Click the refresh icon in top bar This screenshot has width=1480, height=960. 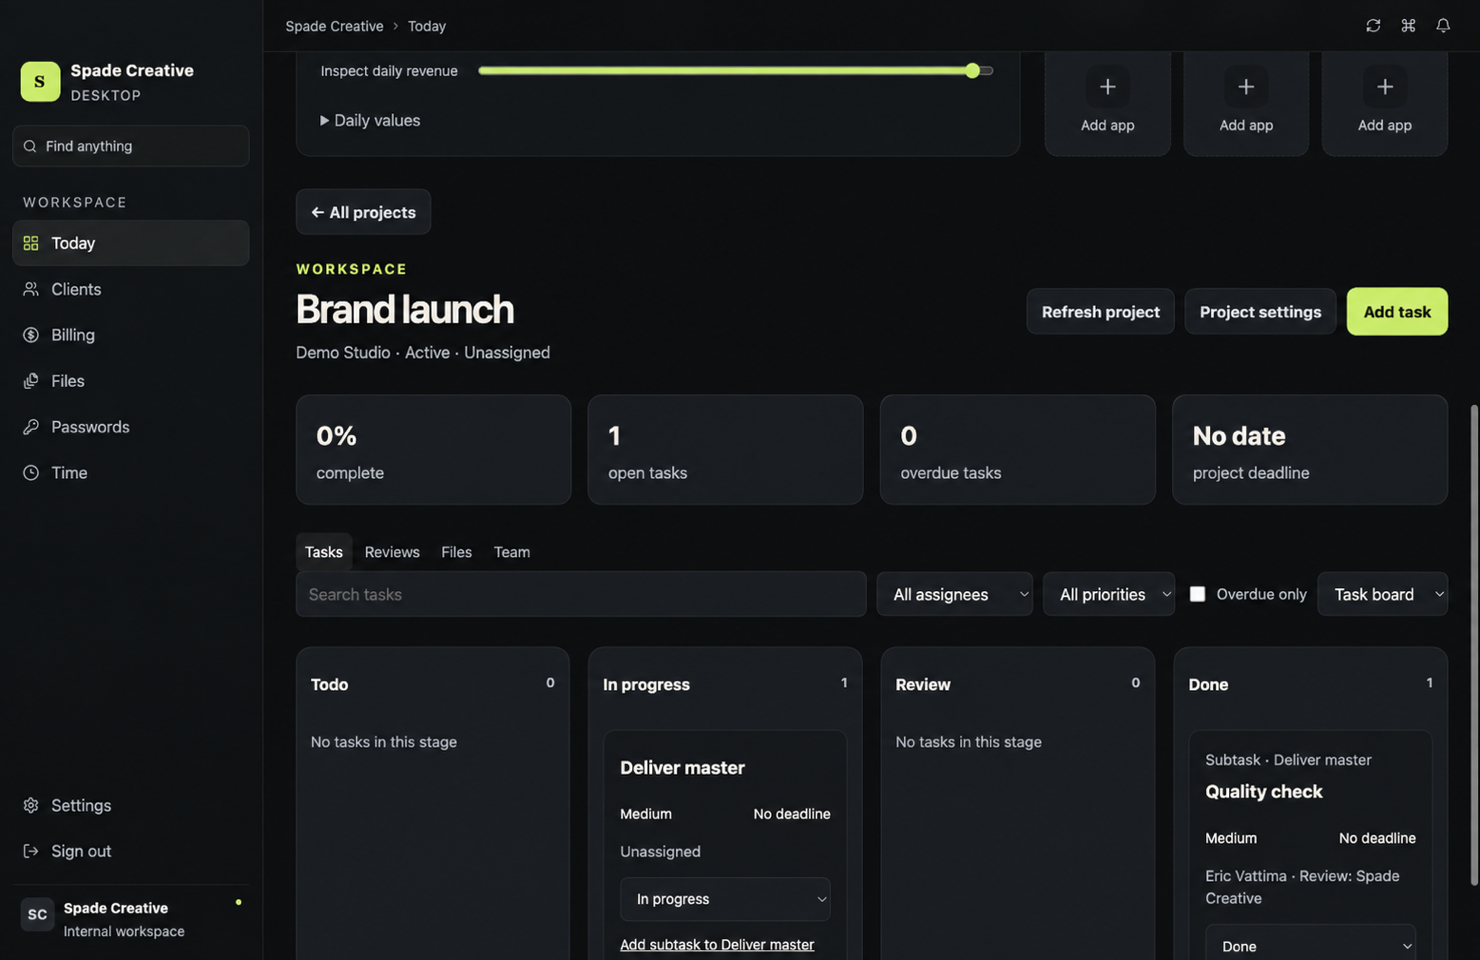pyautogui.click(x=1373, y=26)
